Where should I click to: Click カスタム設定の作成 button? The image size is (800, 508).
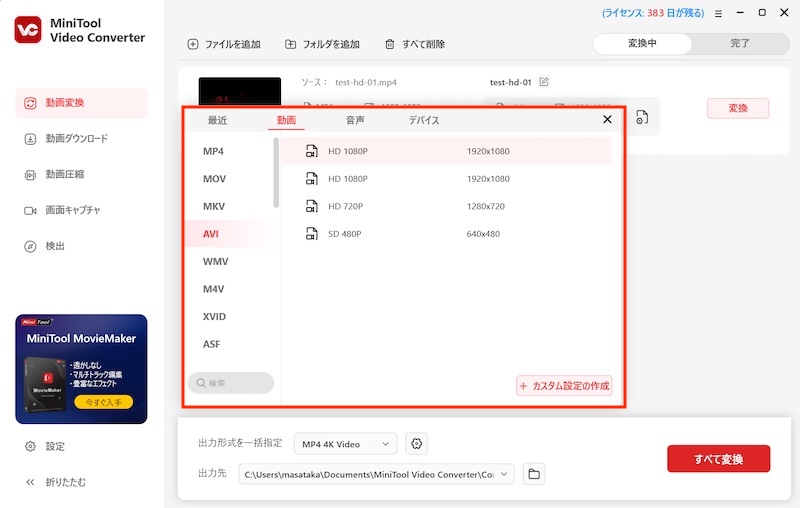click(x=564, y=386)
